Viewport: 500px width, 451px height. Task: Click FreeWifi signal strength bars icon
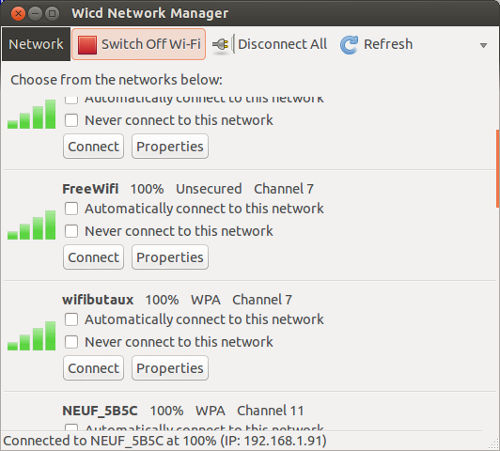coord(32,225)
